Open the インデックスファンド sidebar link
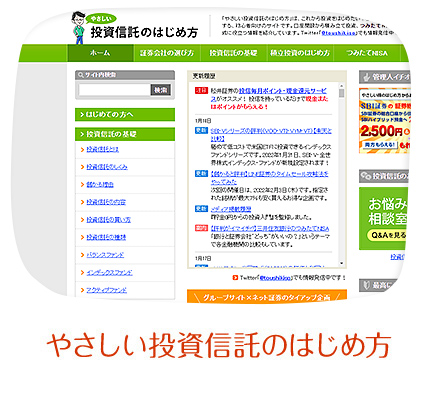424x394 pixels. coord(109,273)
